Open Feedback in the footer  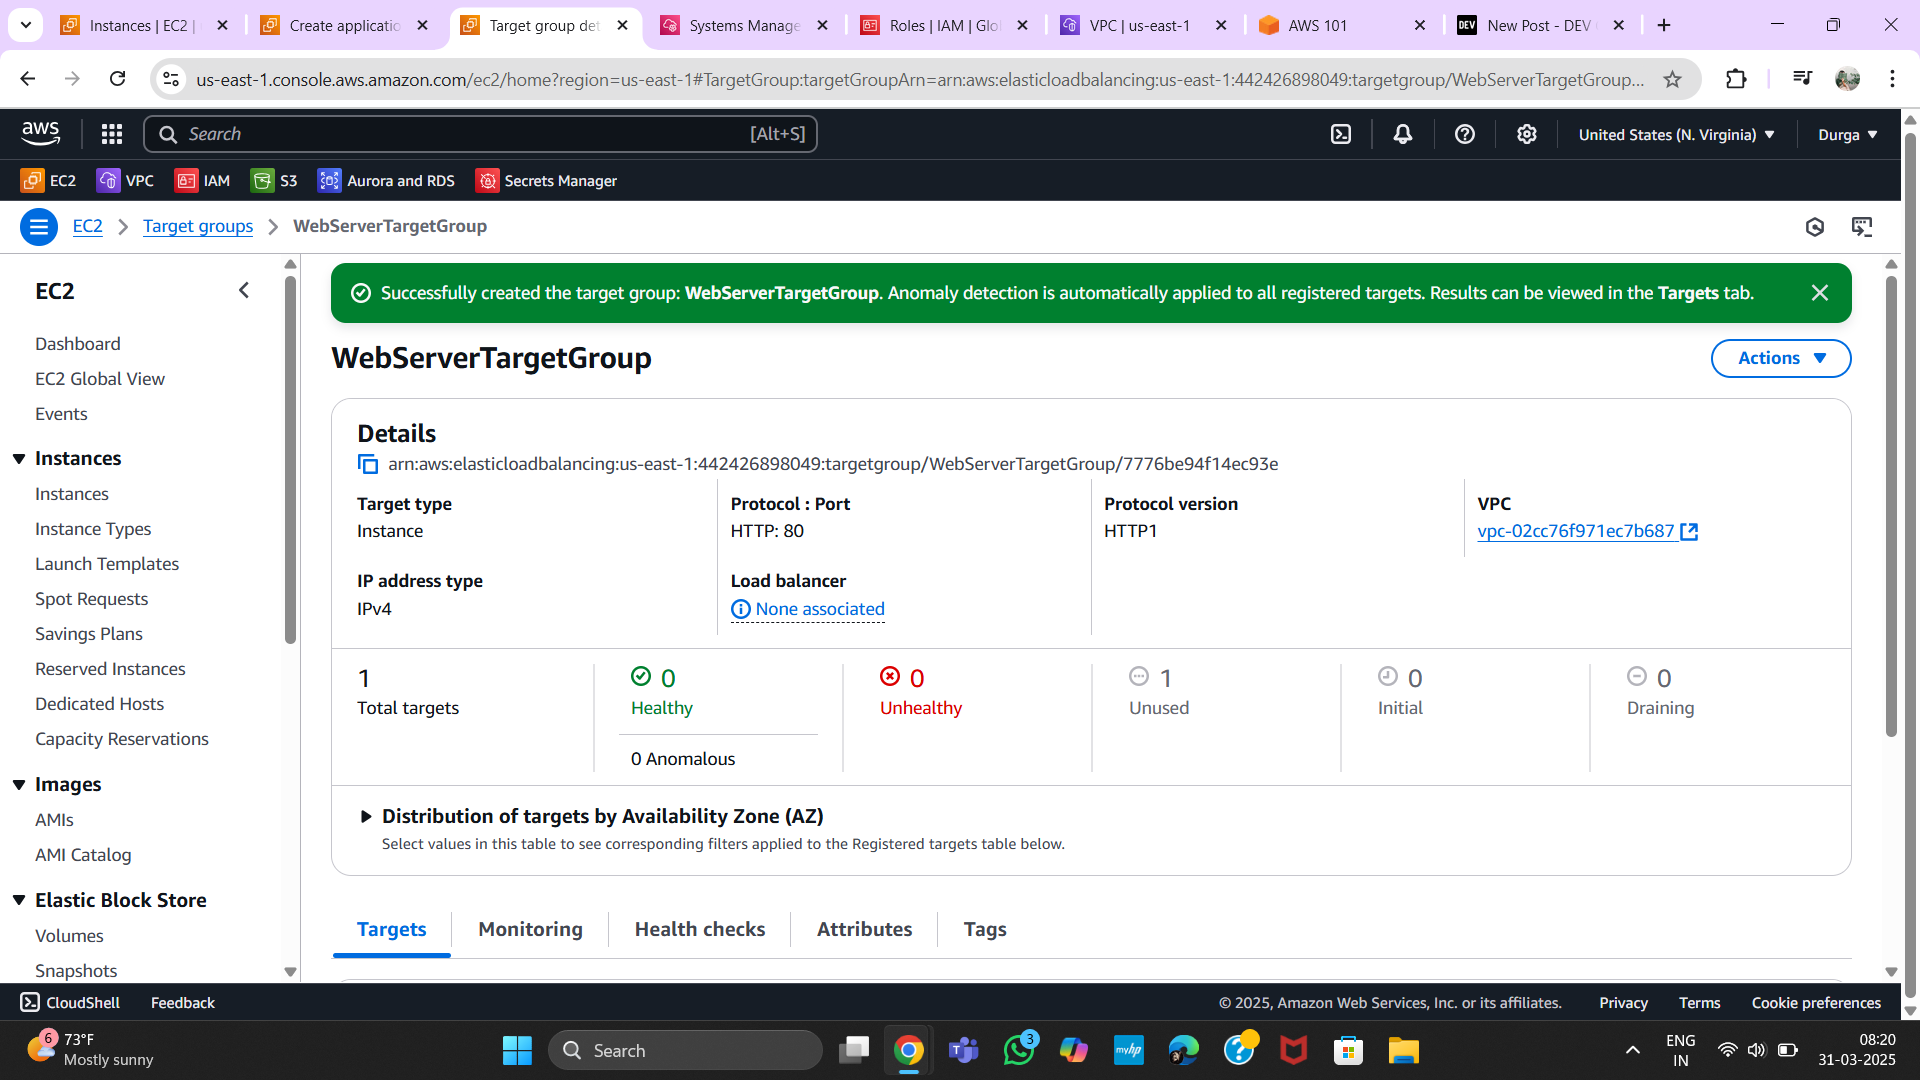[183, 1003]
